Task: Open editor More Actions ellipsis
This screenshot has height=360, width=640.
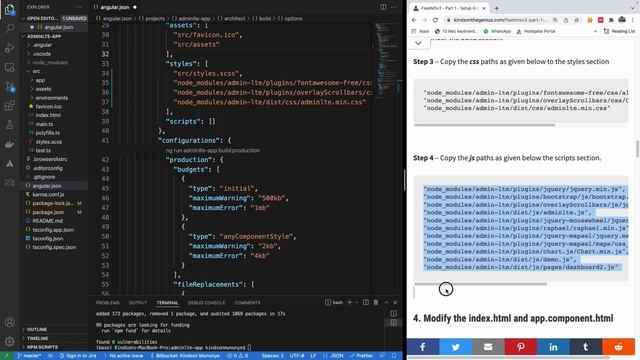Action: 393,7
